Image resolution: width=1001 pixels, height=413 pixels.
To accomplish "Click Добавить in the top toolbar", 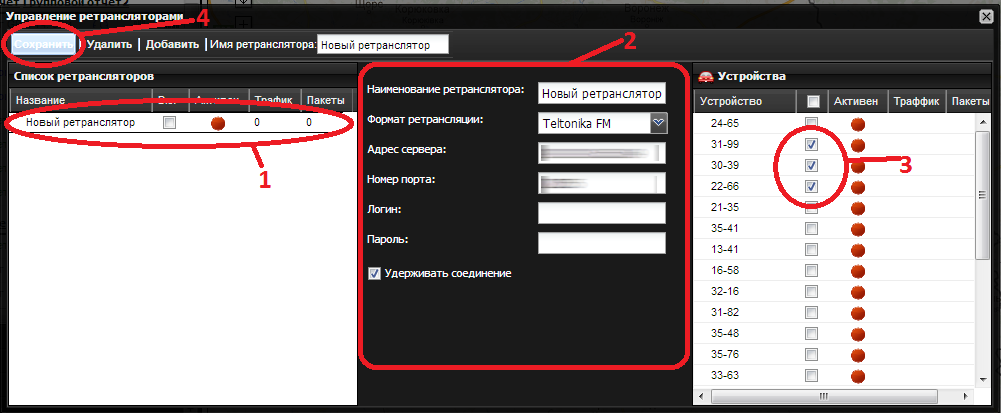I will coord(174,45).
